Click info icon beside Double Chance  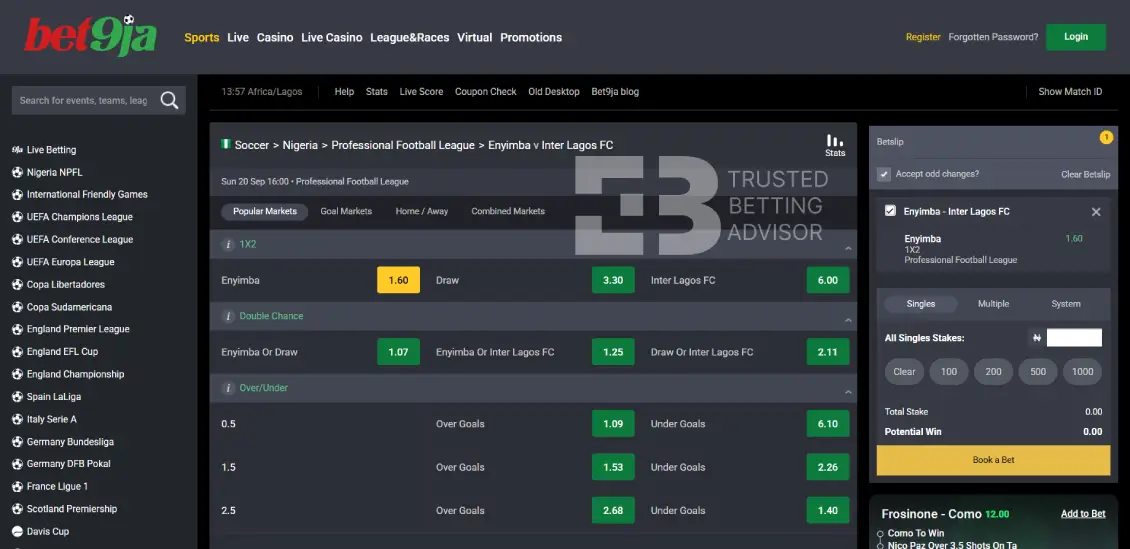(x=229, y=316)
